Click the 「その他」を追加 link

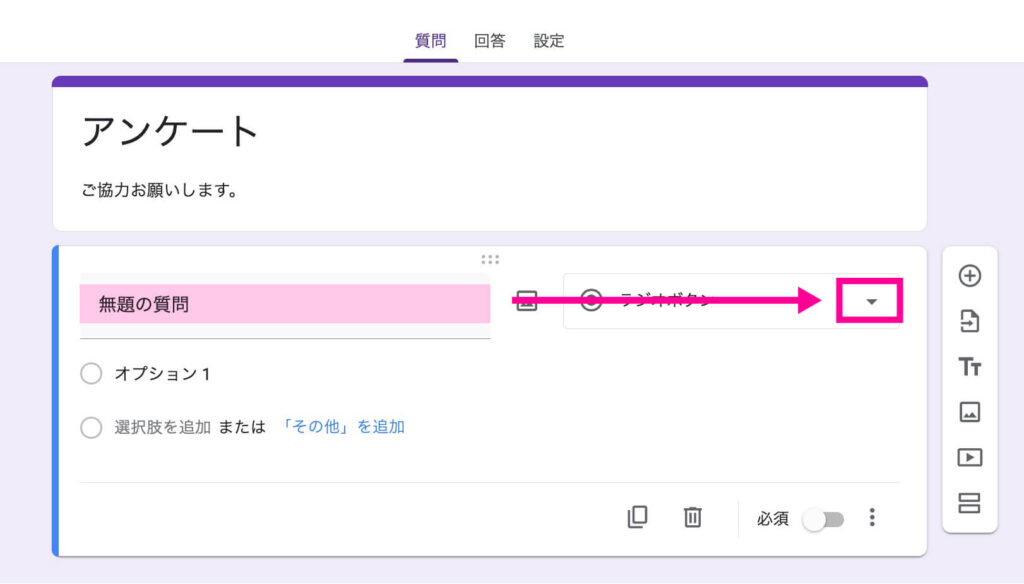click(342, 427)
